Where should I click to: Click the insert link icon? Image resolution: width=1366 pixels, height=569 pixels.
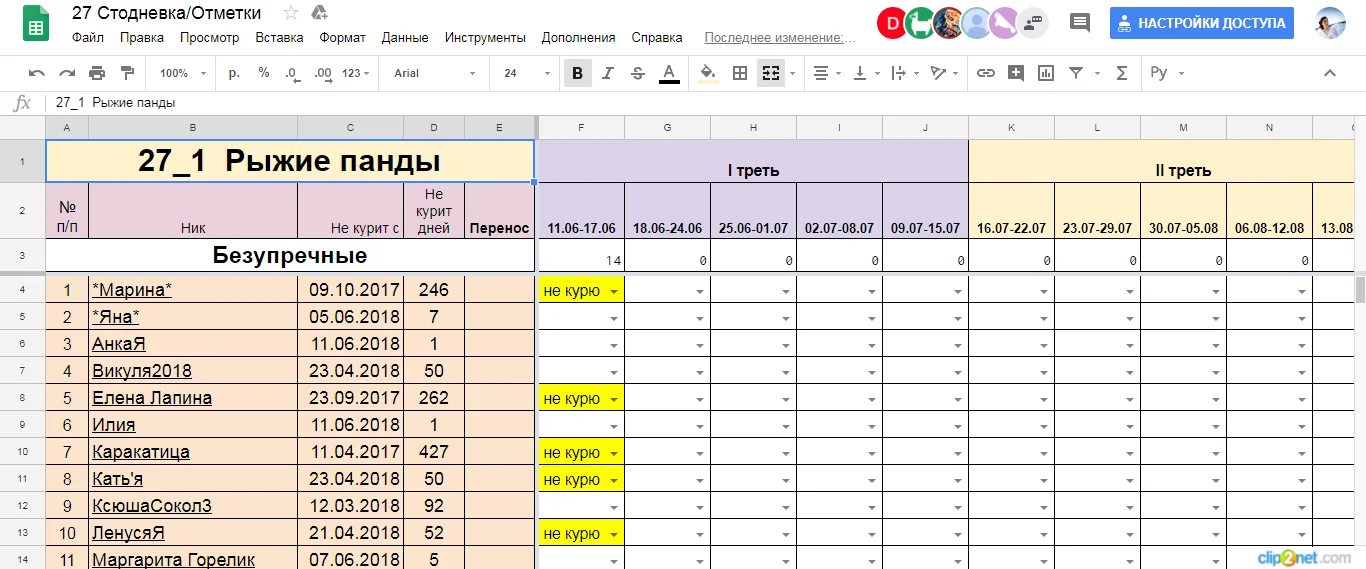coord(986,73)
